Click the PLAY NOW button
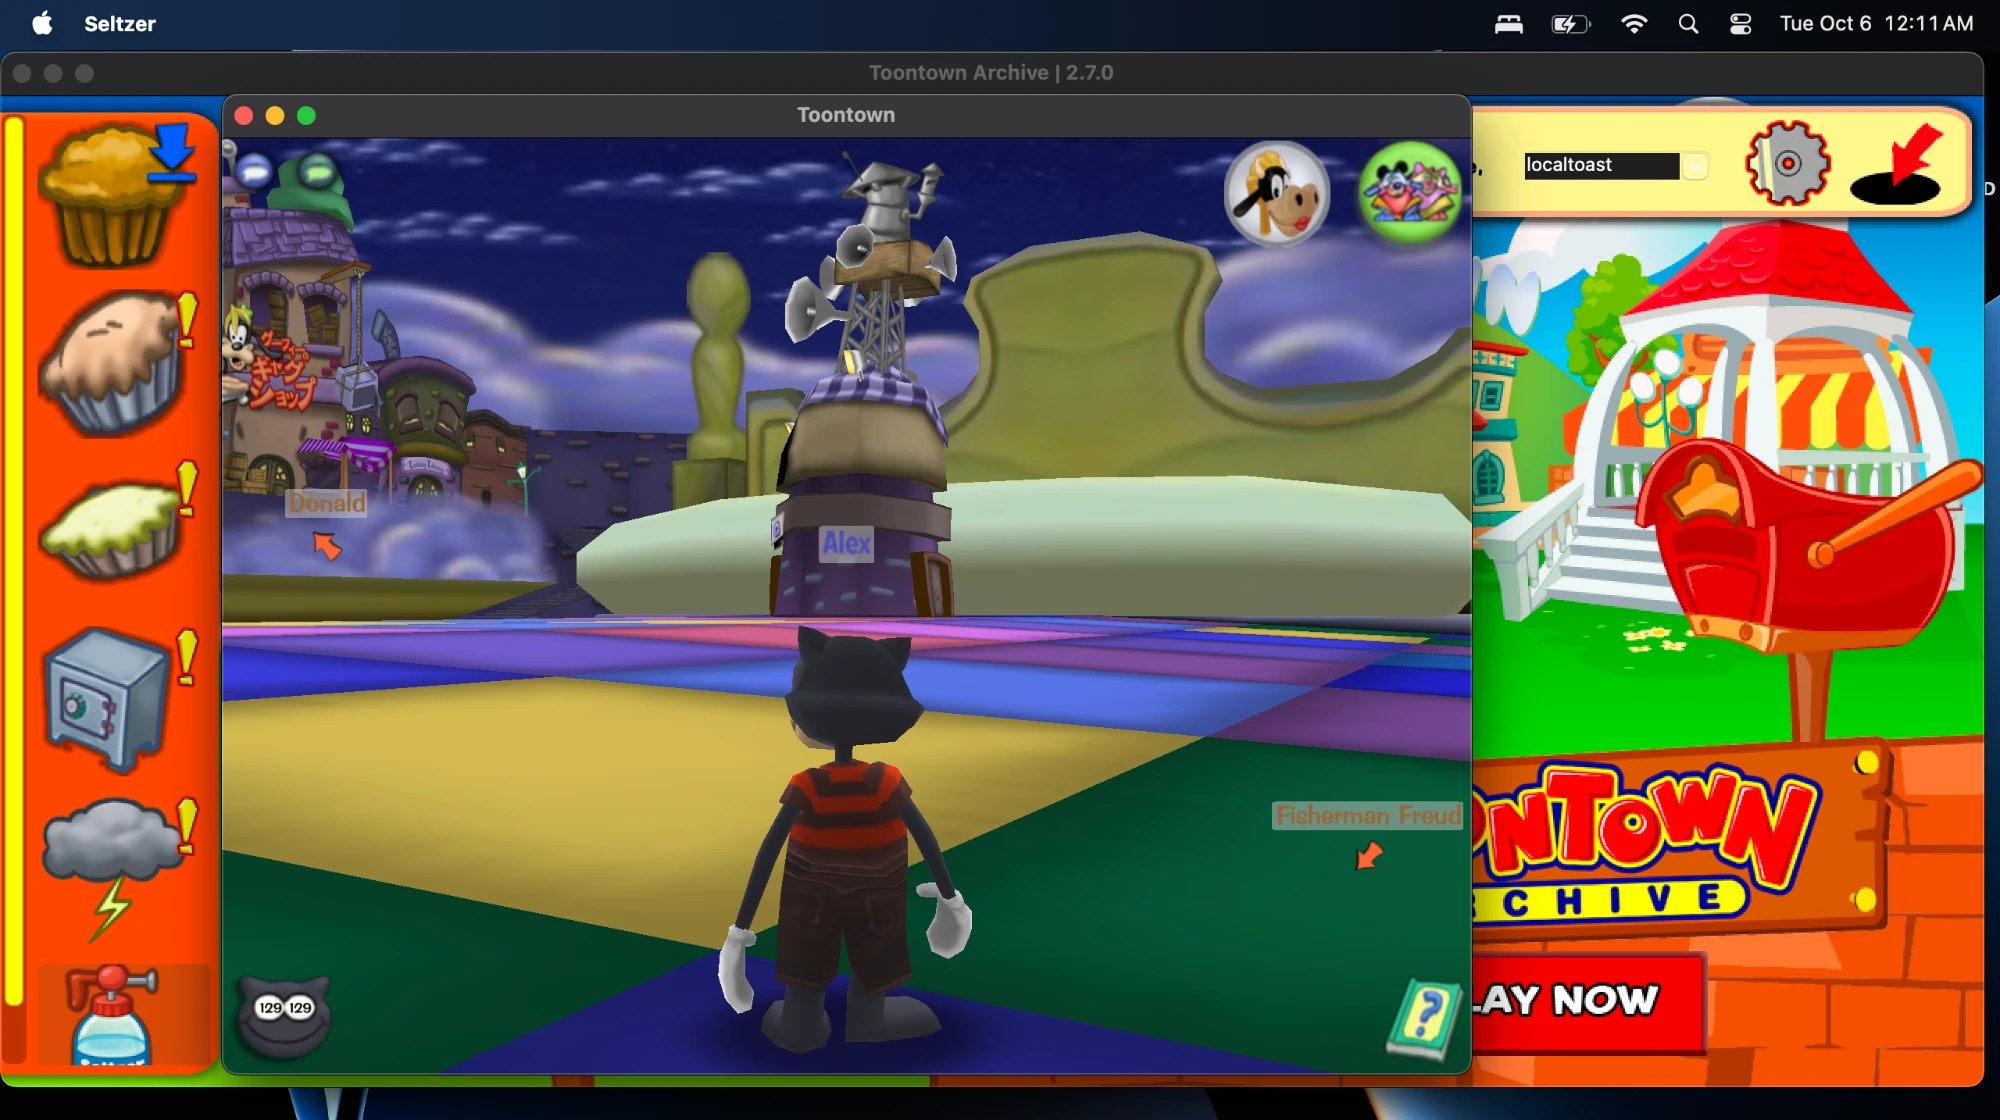Screen dimensions: 2000x1120 tap(1586, 1001)
